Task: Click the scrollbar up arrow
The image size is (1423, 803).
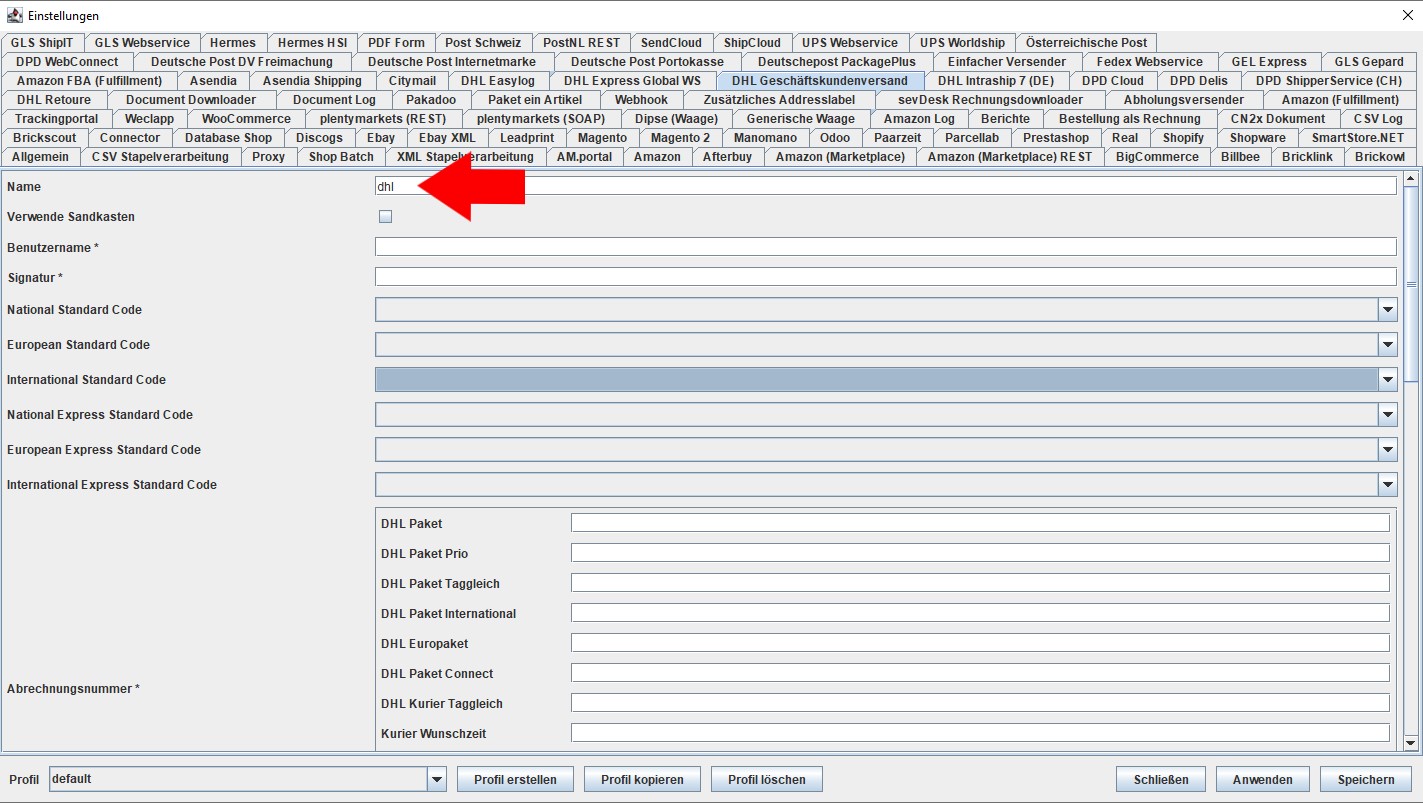Action: click(1411, 179)
